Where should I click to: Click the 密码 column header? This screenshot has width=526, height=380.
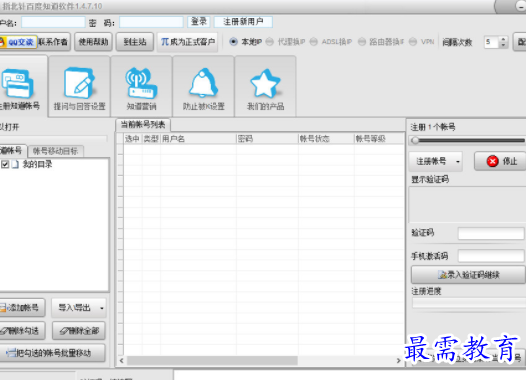[267, 139]
